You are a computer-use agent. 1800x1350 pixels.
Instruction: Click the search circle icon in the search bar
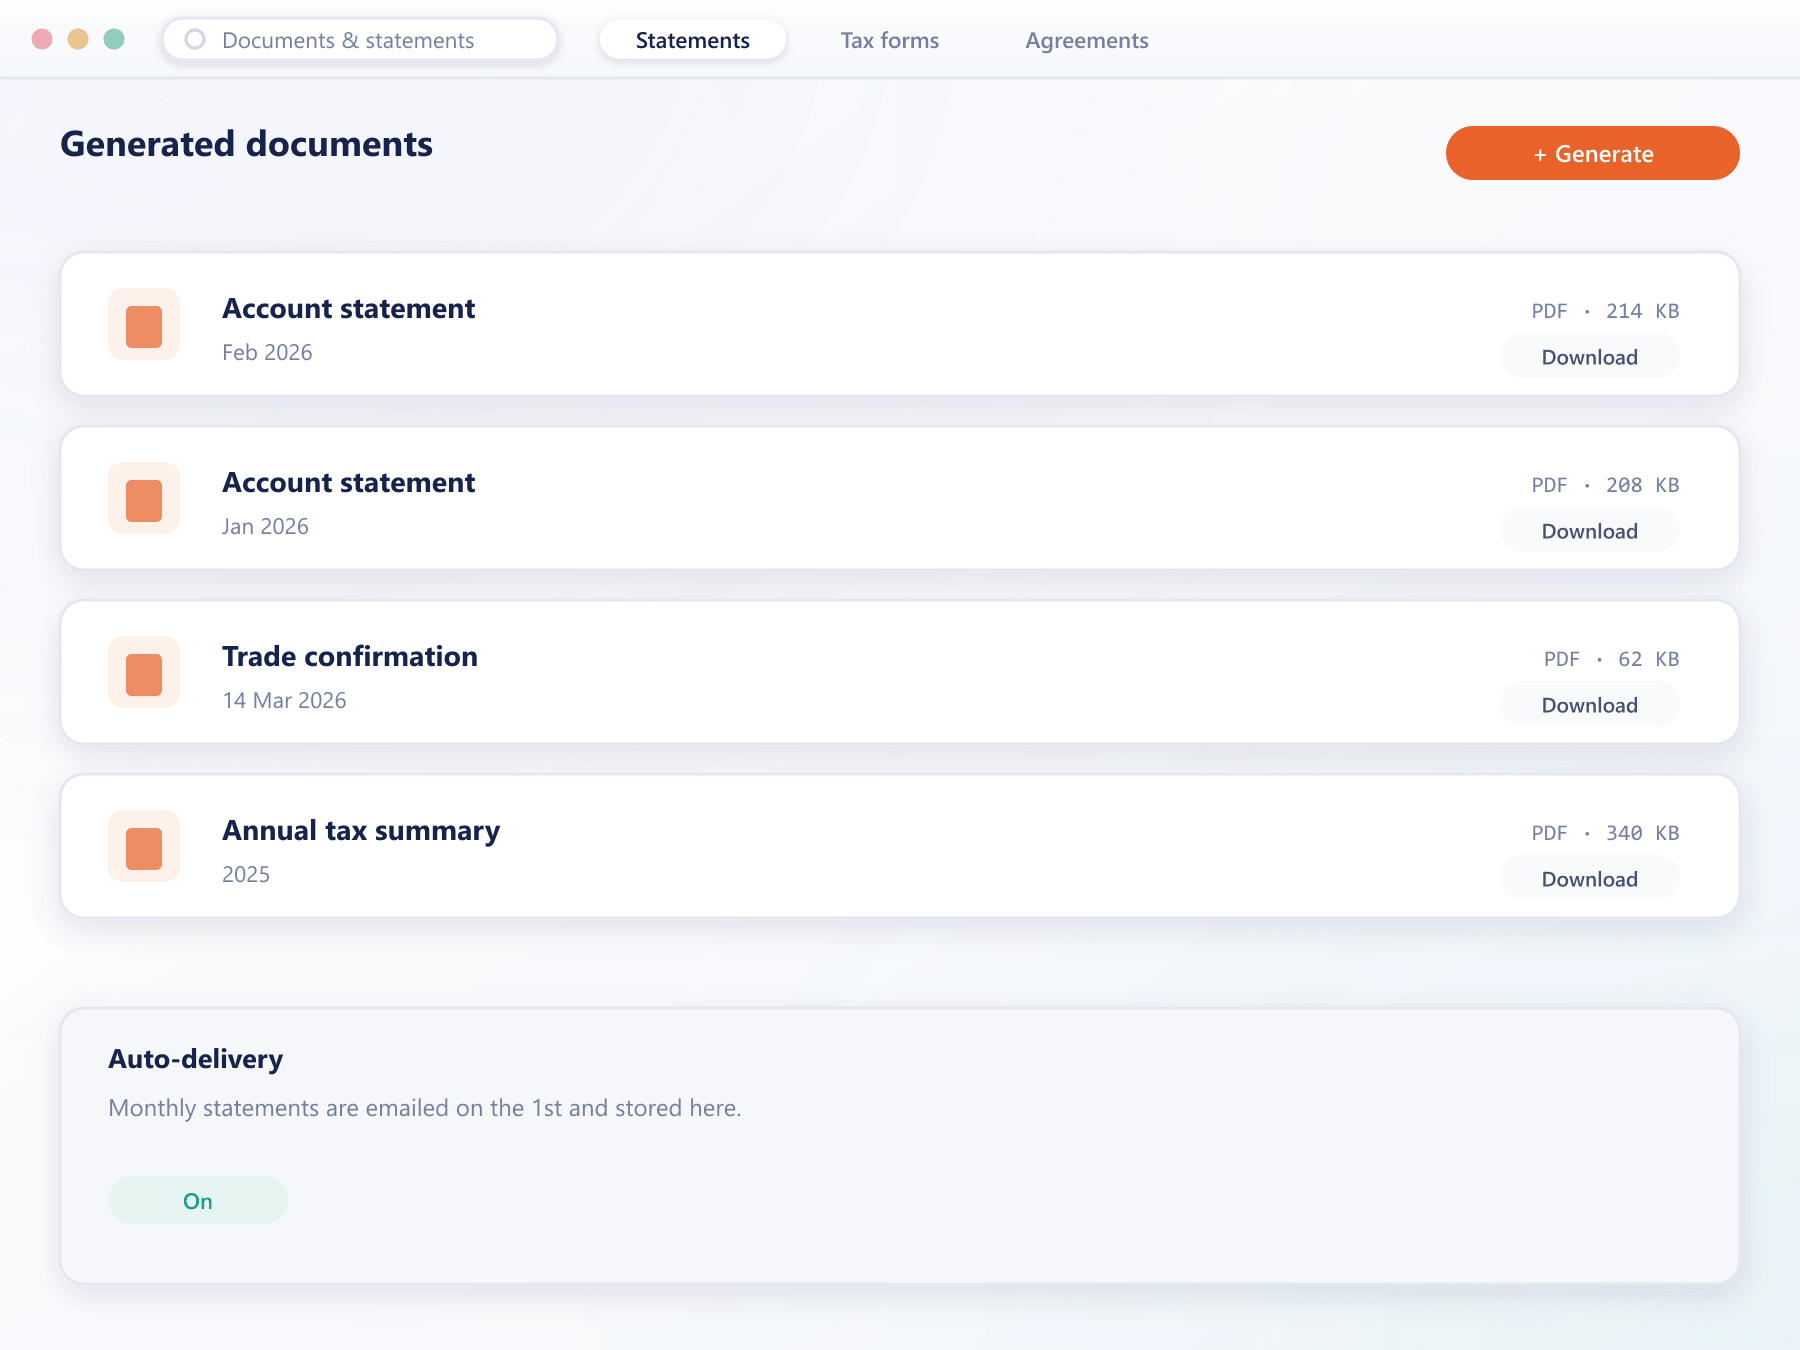click(196, 40)
